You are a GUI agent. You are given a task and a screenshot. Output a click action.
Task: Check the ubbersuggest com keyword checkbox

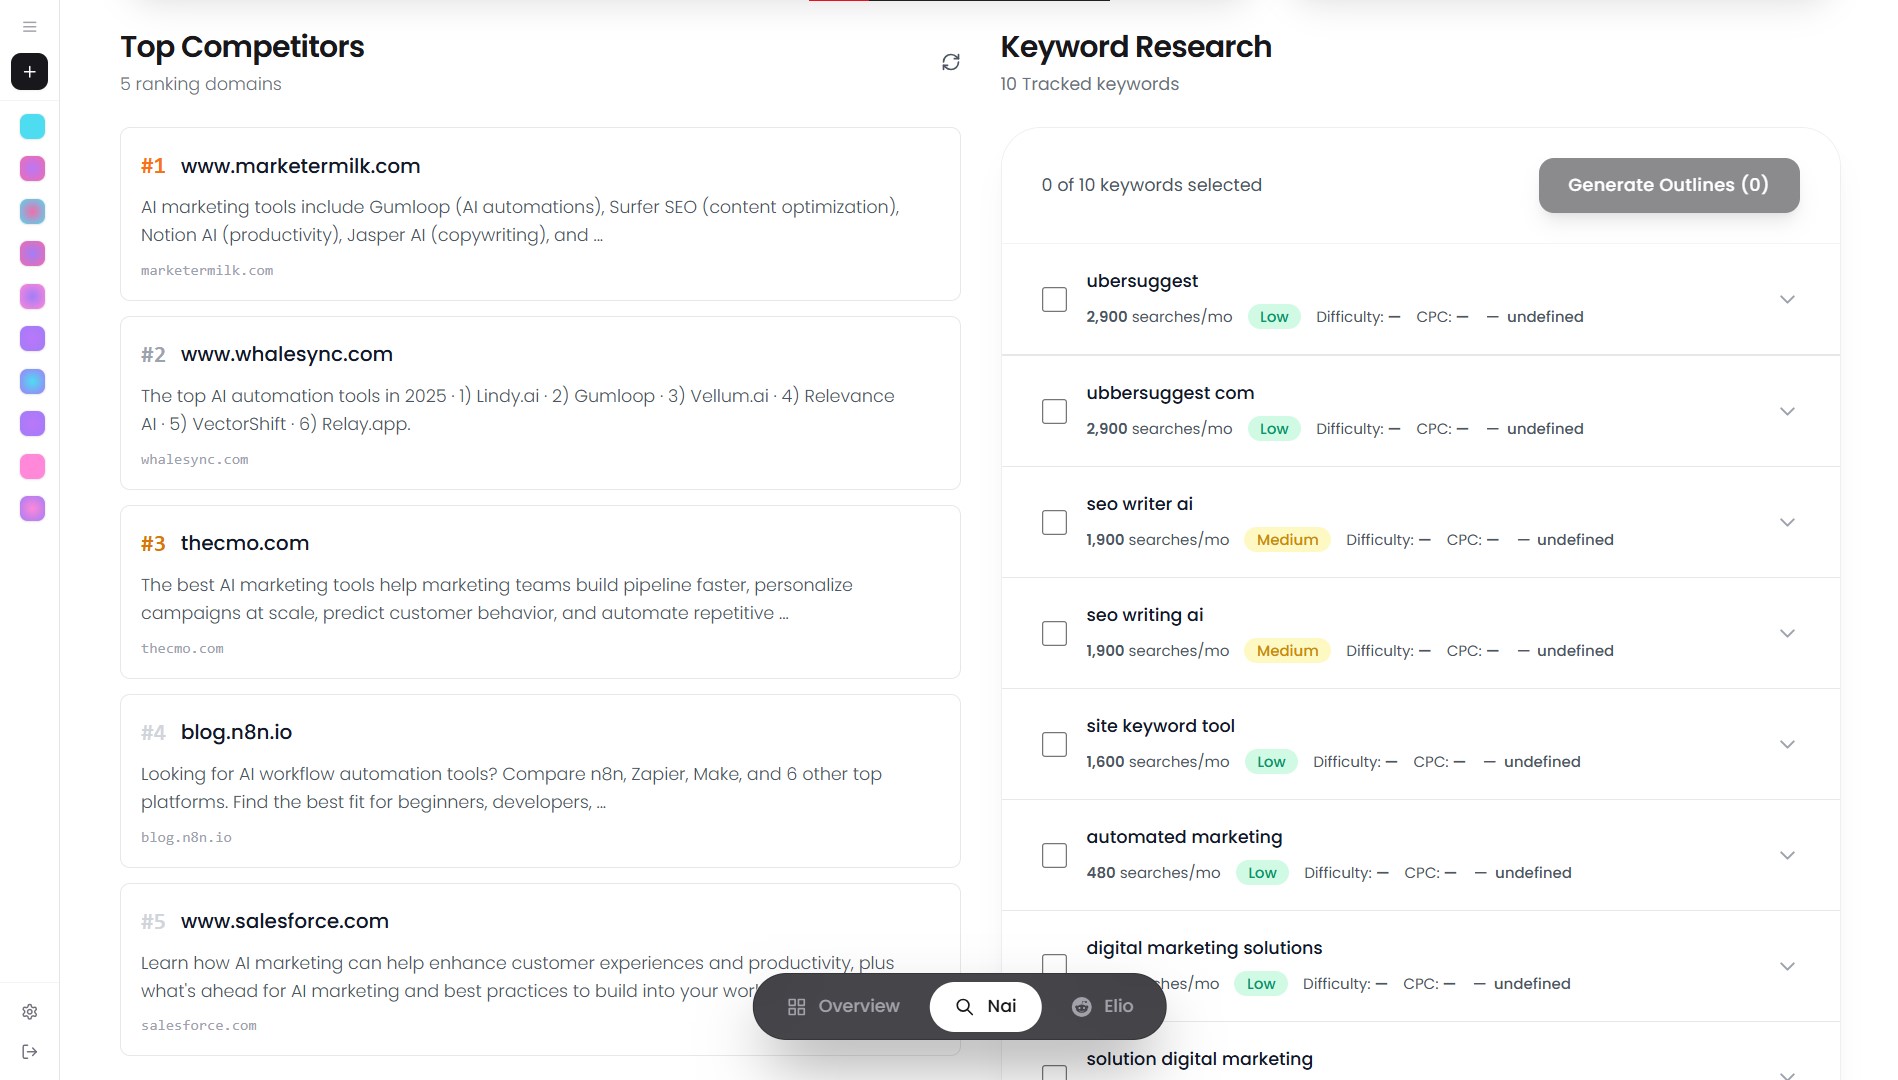tap(1054, 411)
